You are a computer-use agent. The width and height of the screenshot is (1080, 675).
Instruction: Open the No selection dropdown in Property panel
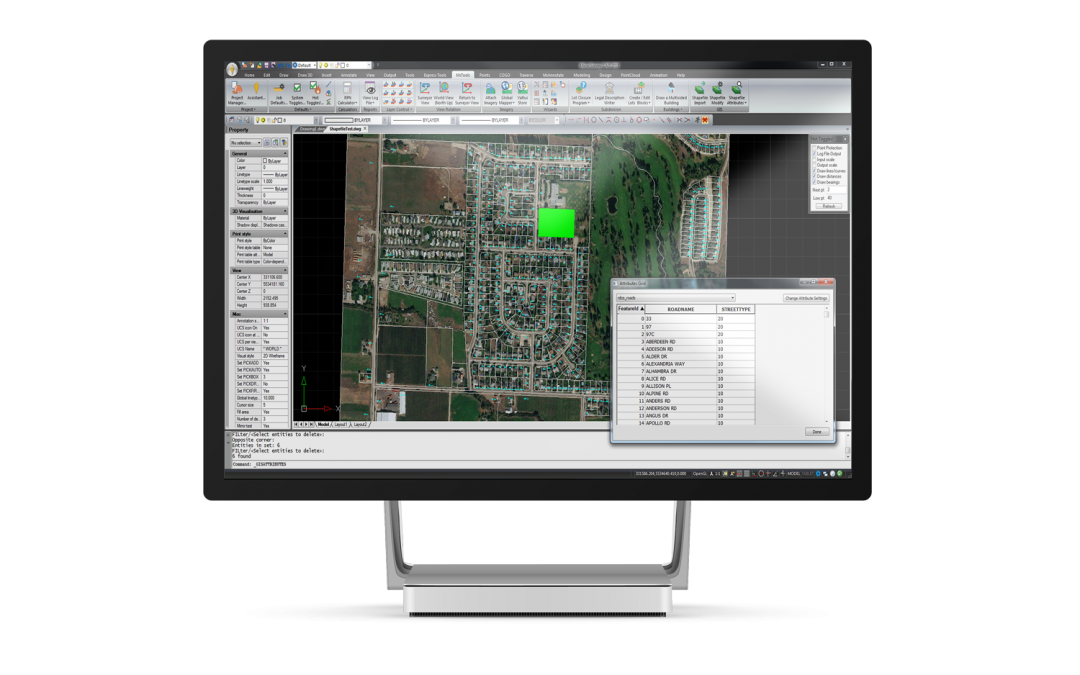pos(245,142)
